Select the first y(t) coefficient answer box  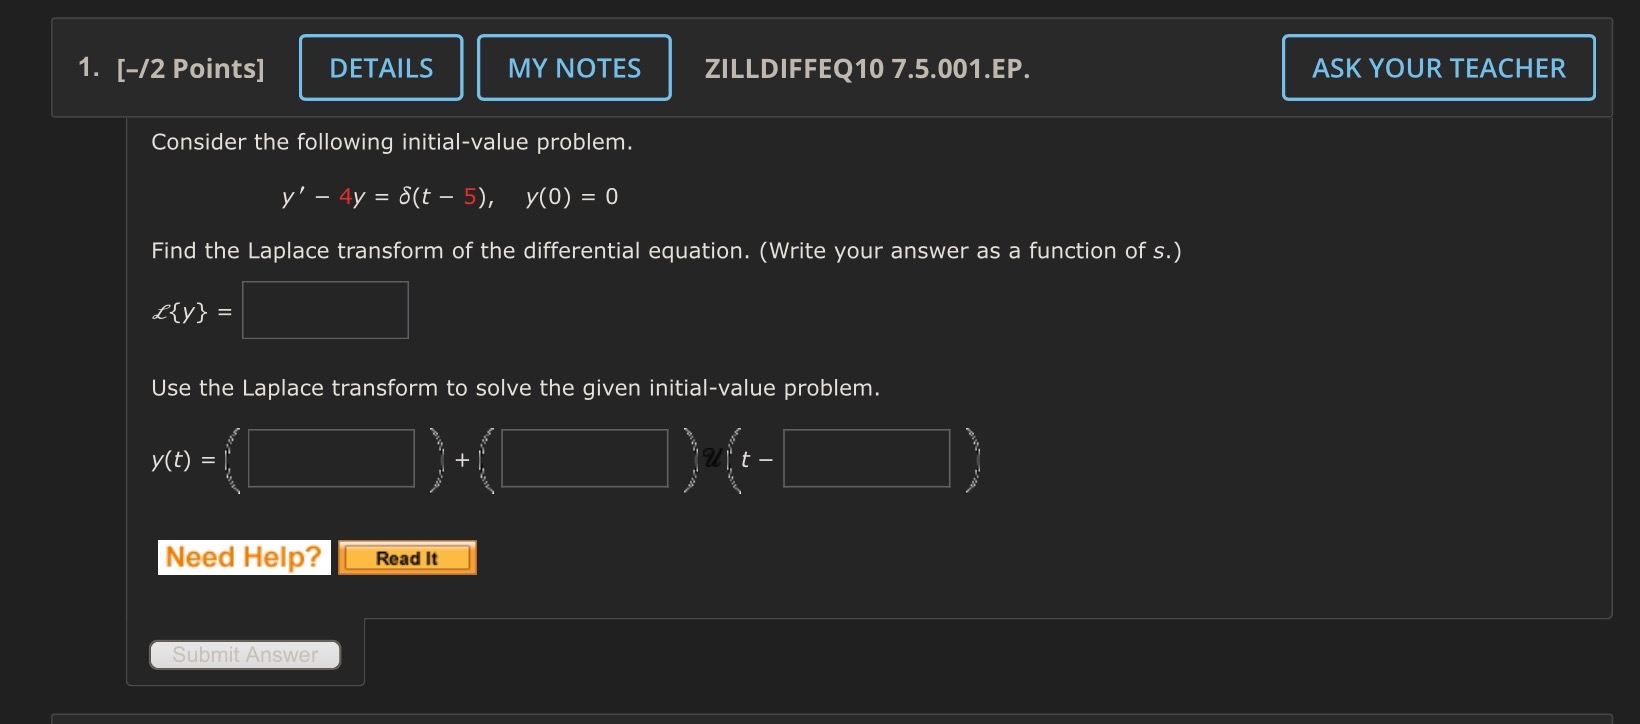click(330, 458)
